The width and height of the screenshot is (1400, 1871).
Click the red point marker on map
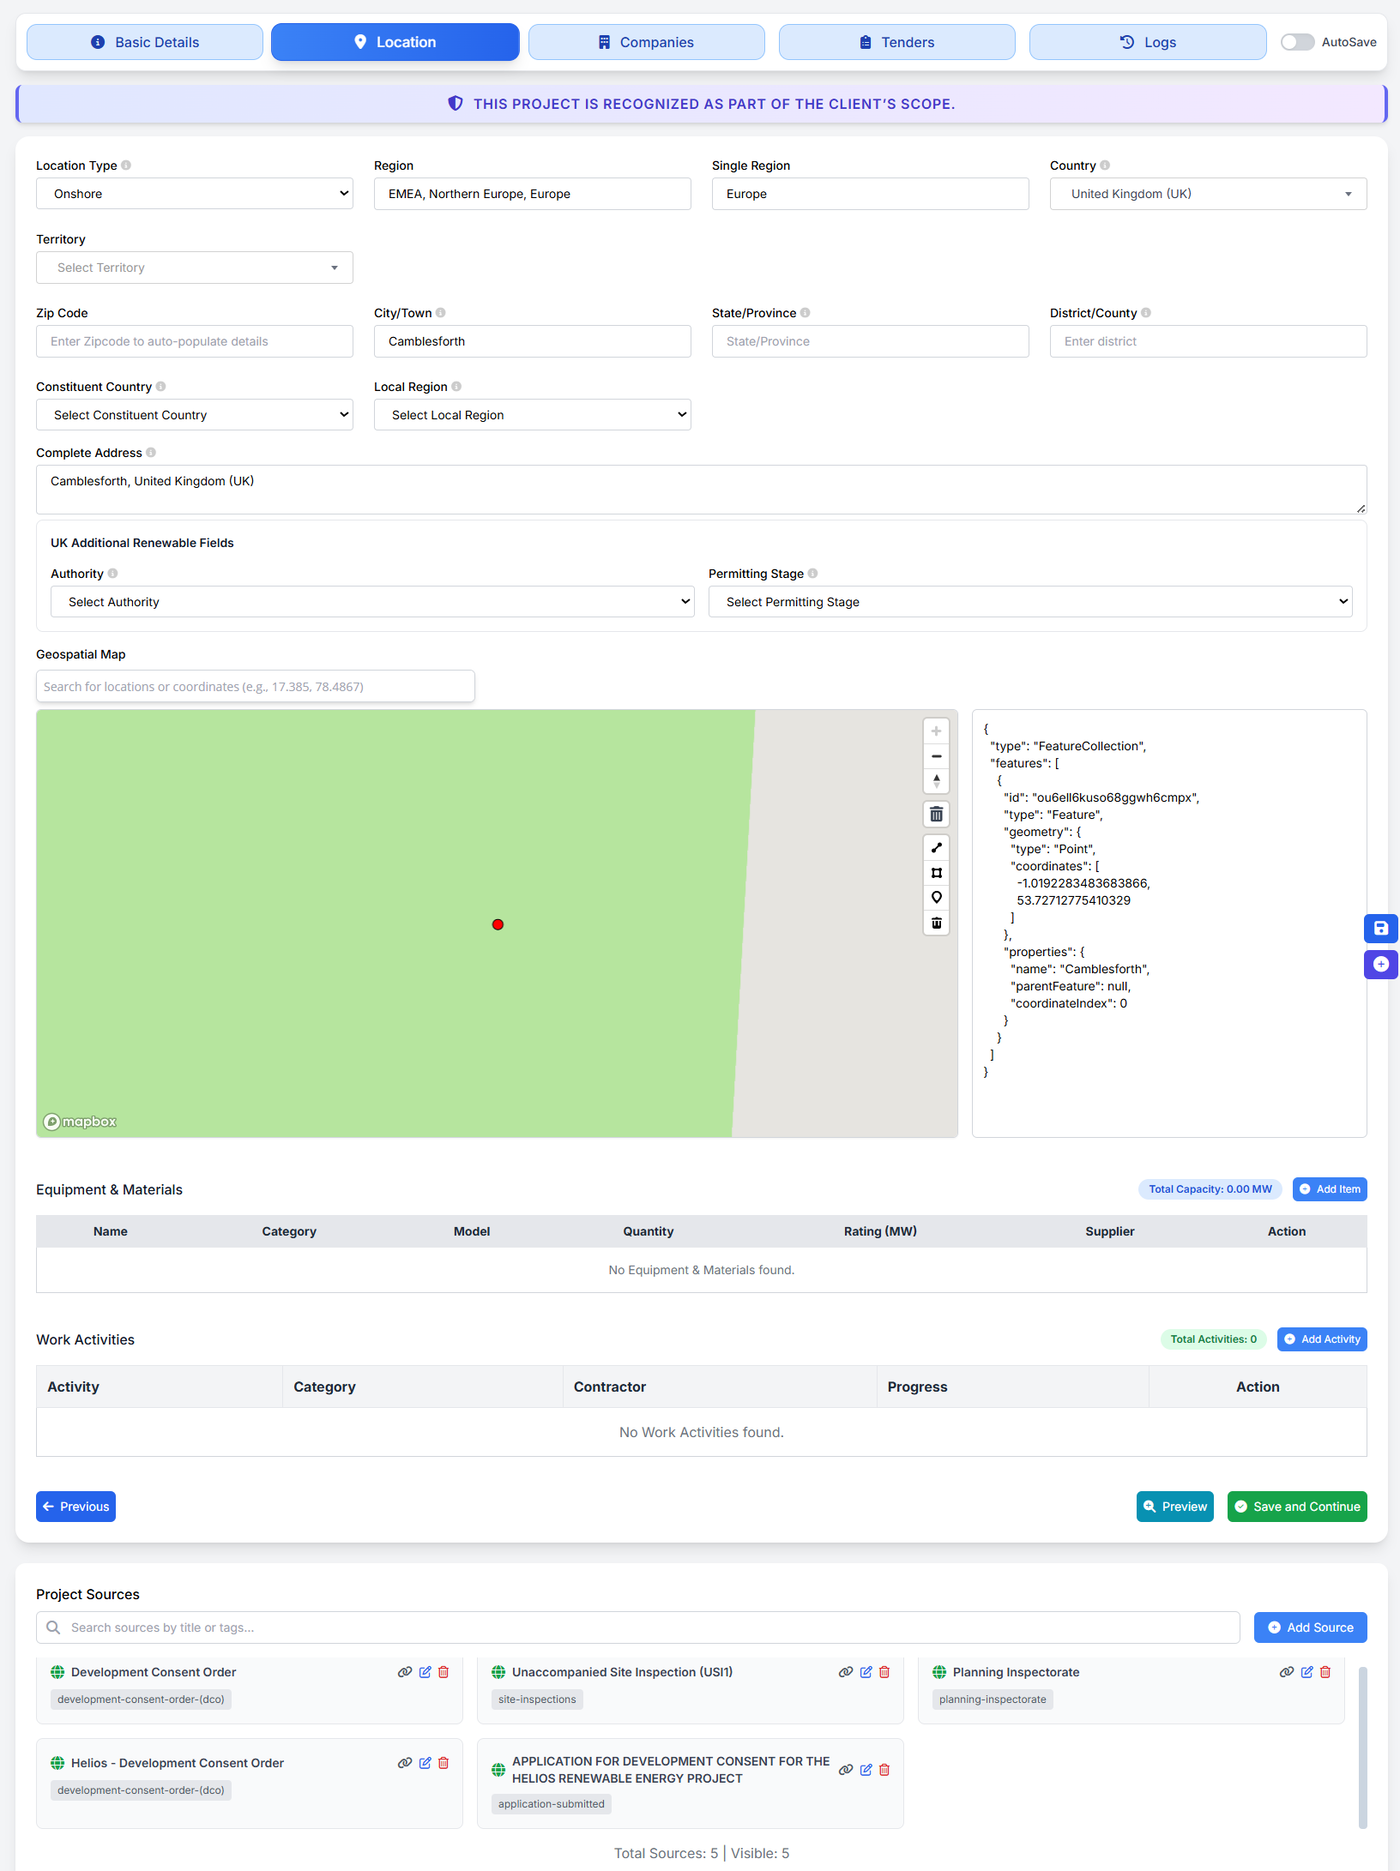(498, 925)
